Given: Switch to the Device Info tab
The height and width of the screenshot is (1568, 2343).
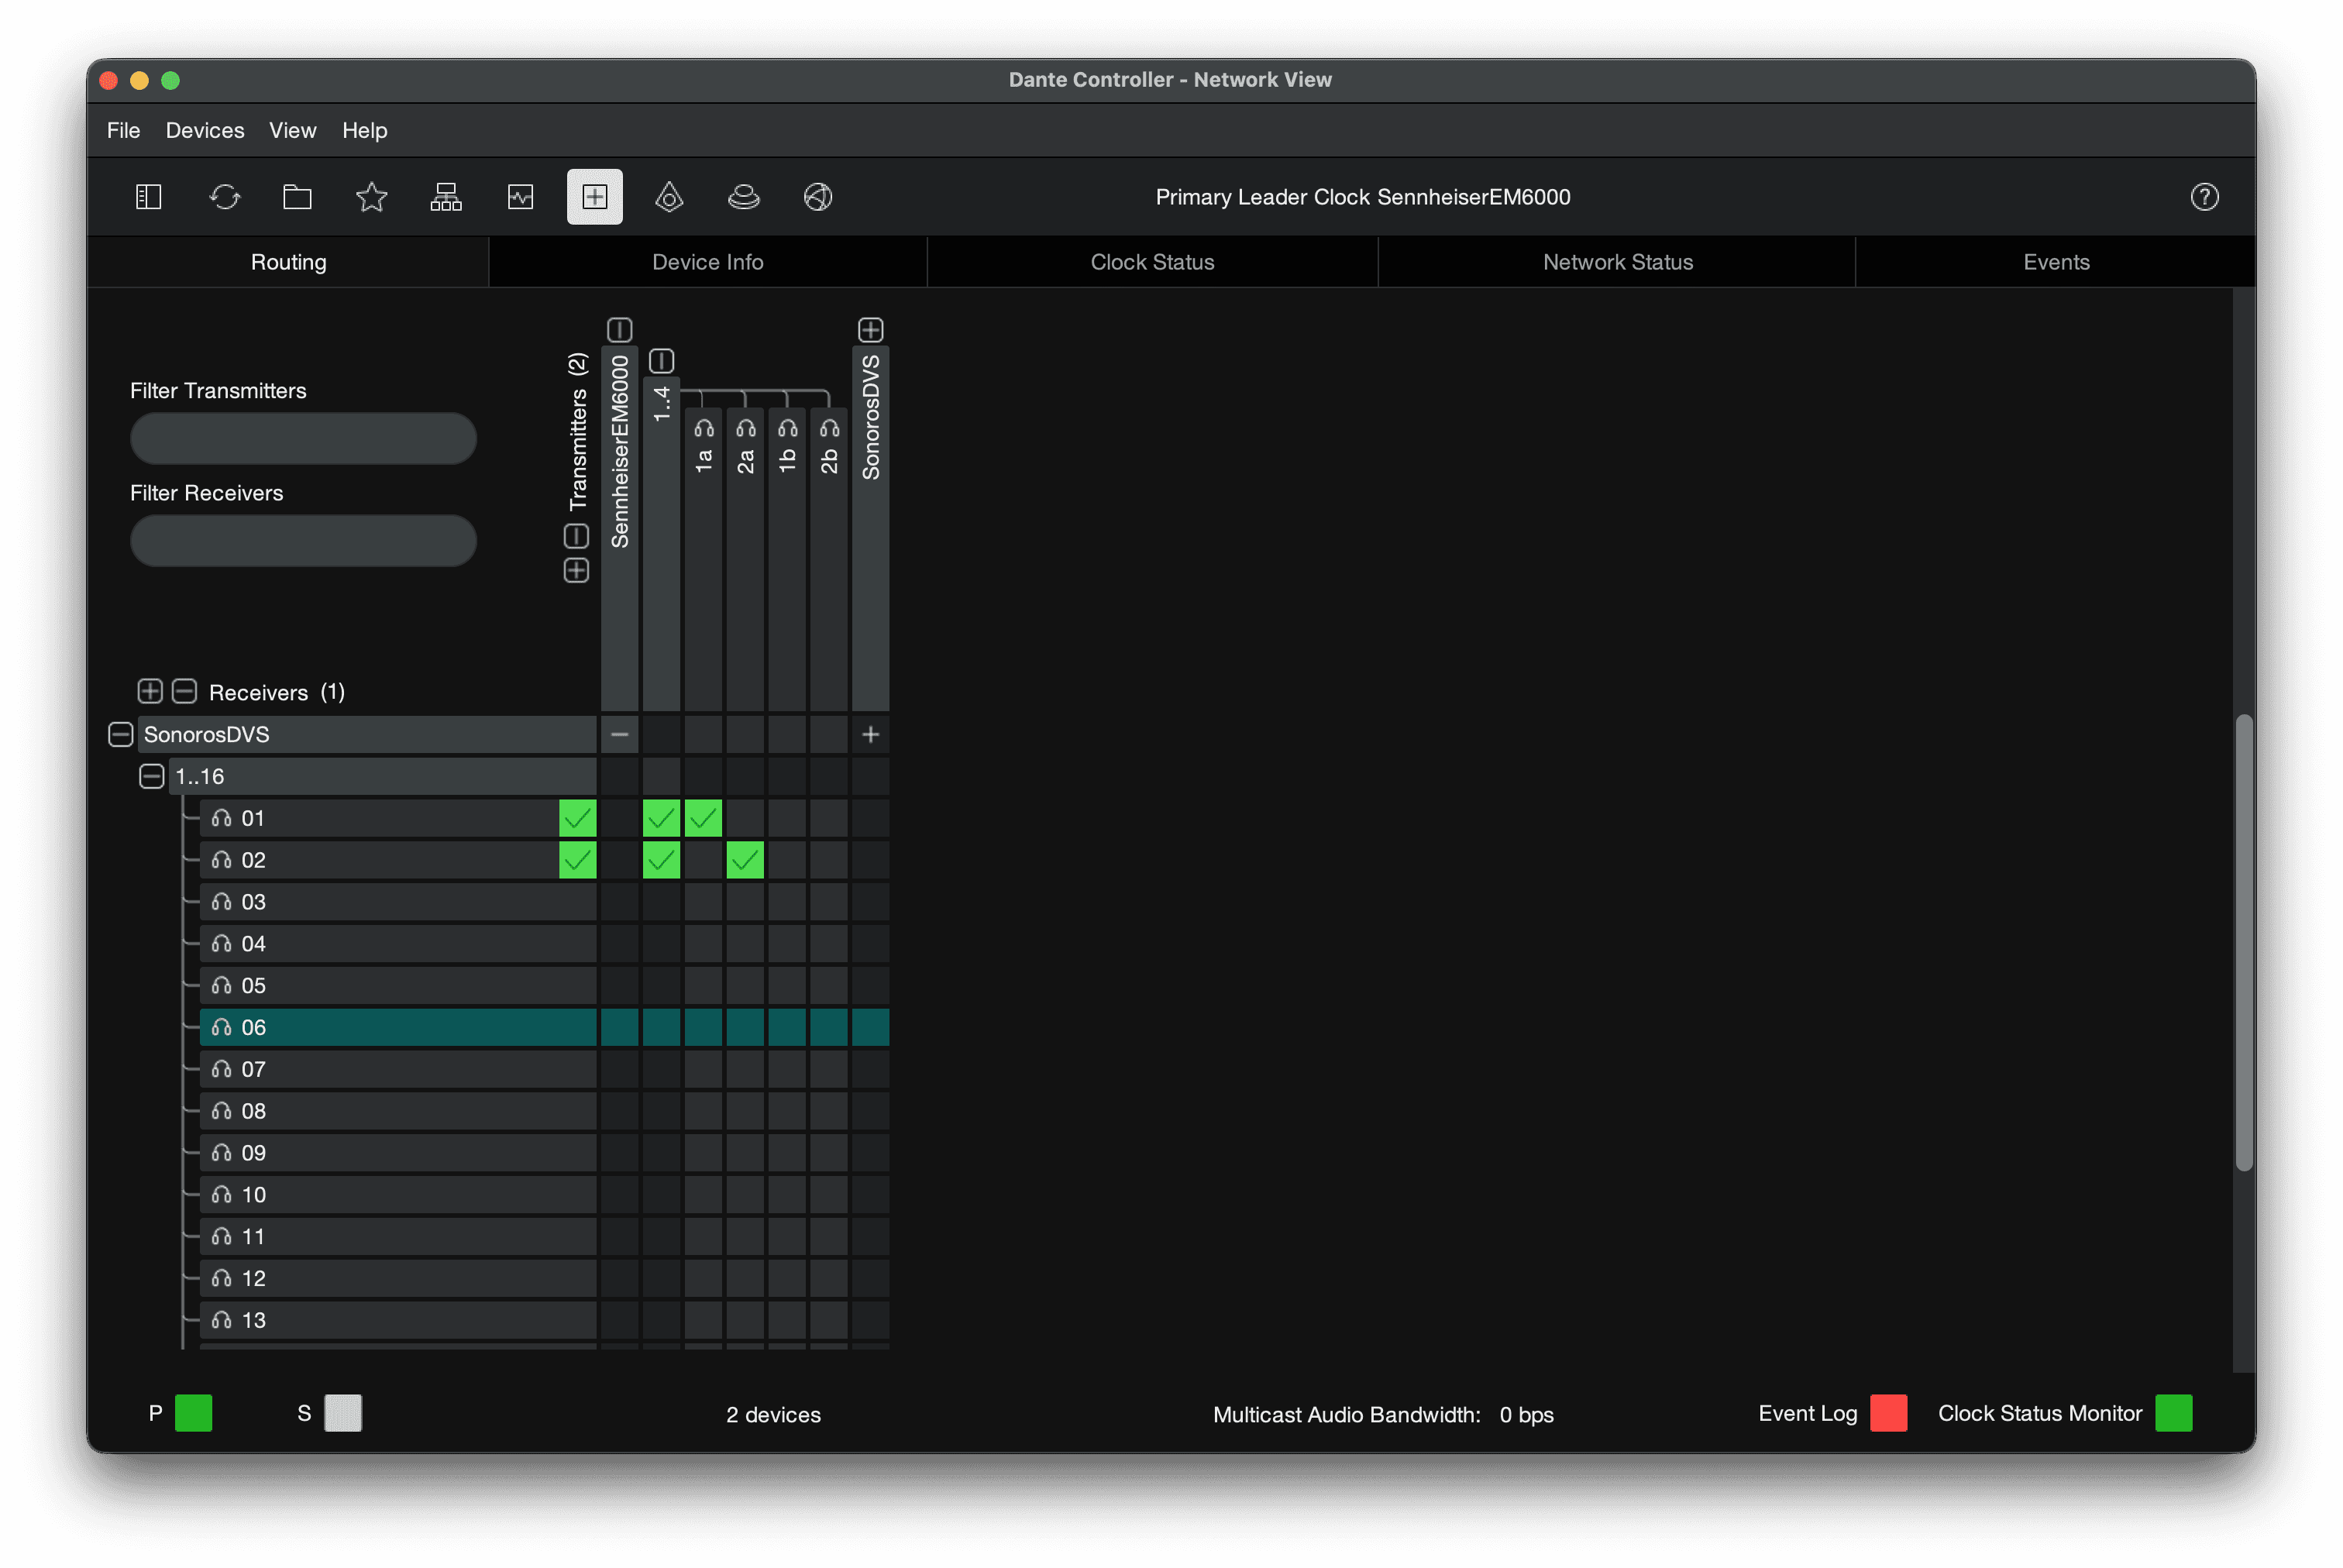Looking at the screenshot, I should [707, 262].
